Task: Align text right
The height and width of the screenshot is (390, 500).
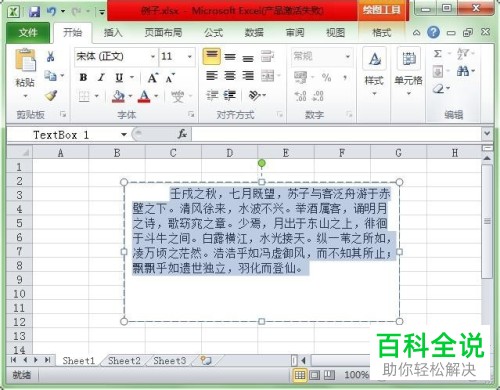Action: (x=248, y=76)
